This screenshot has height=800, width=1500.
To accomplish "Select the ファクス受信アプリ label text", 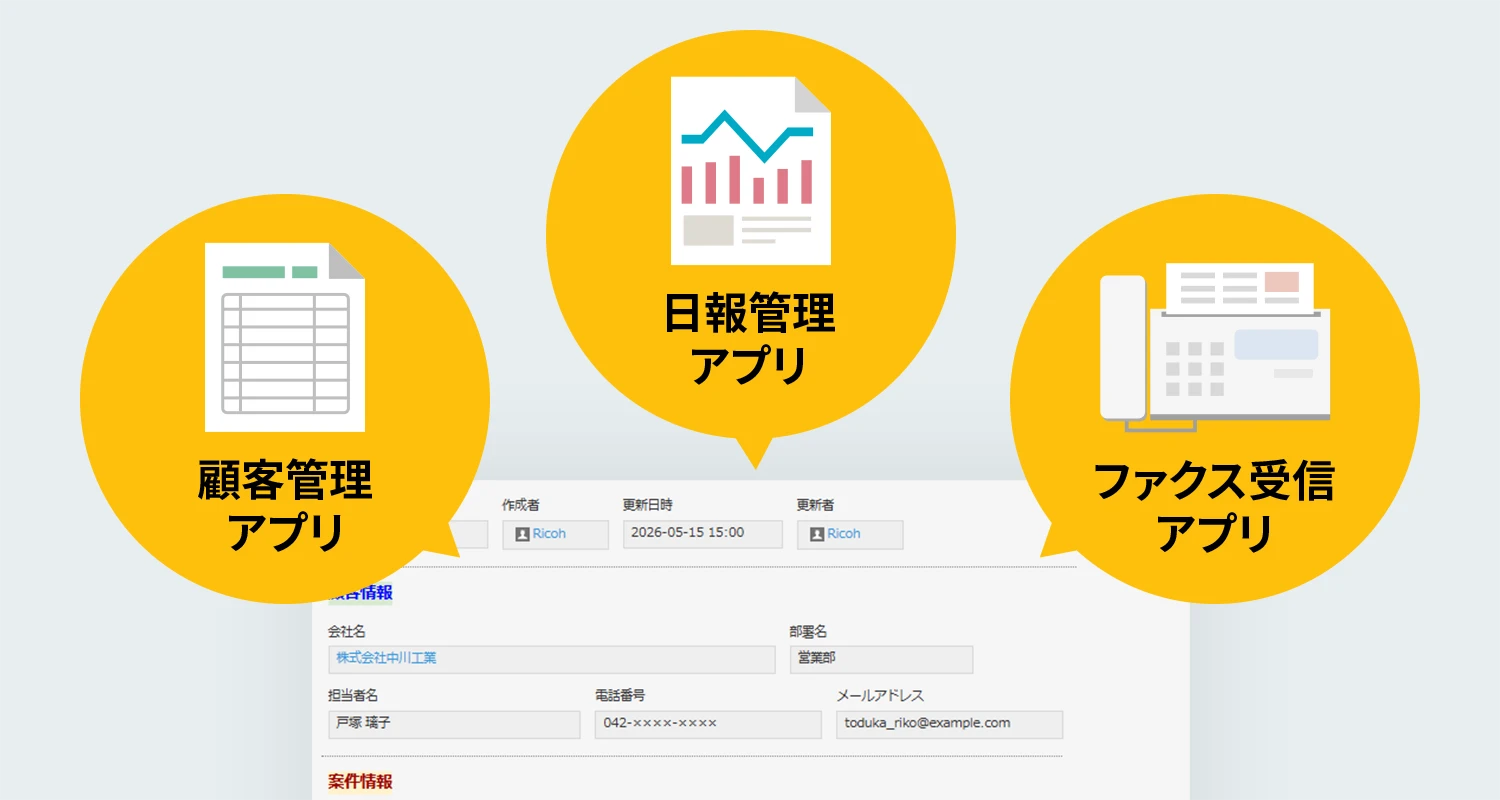I will point(1215,506).
